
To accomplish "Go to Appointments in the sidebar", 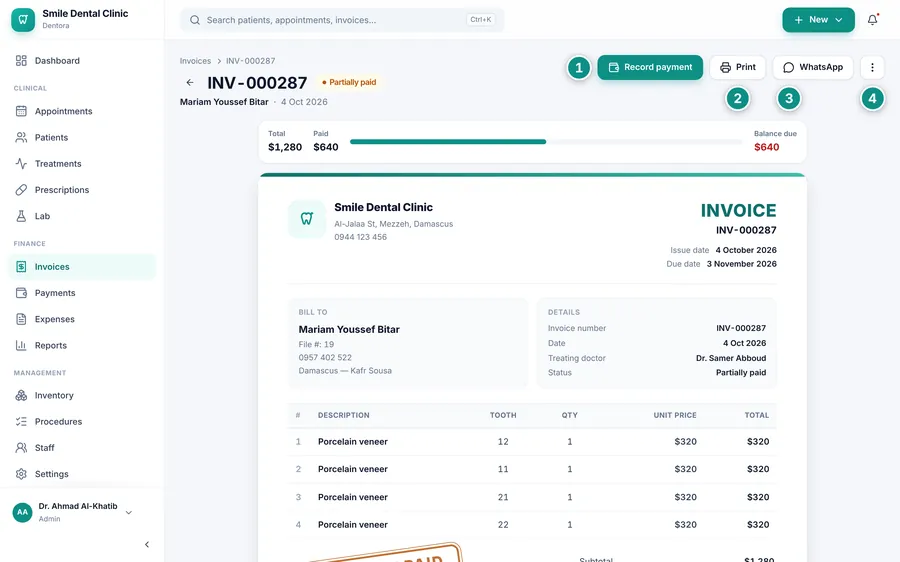I will (82, 111).
